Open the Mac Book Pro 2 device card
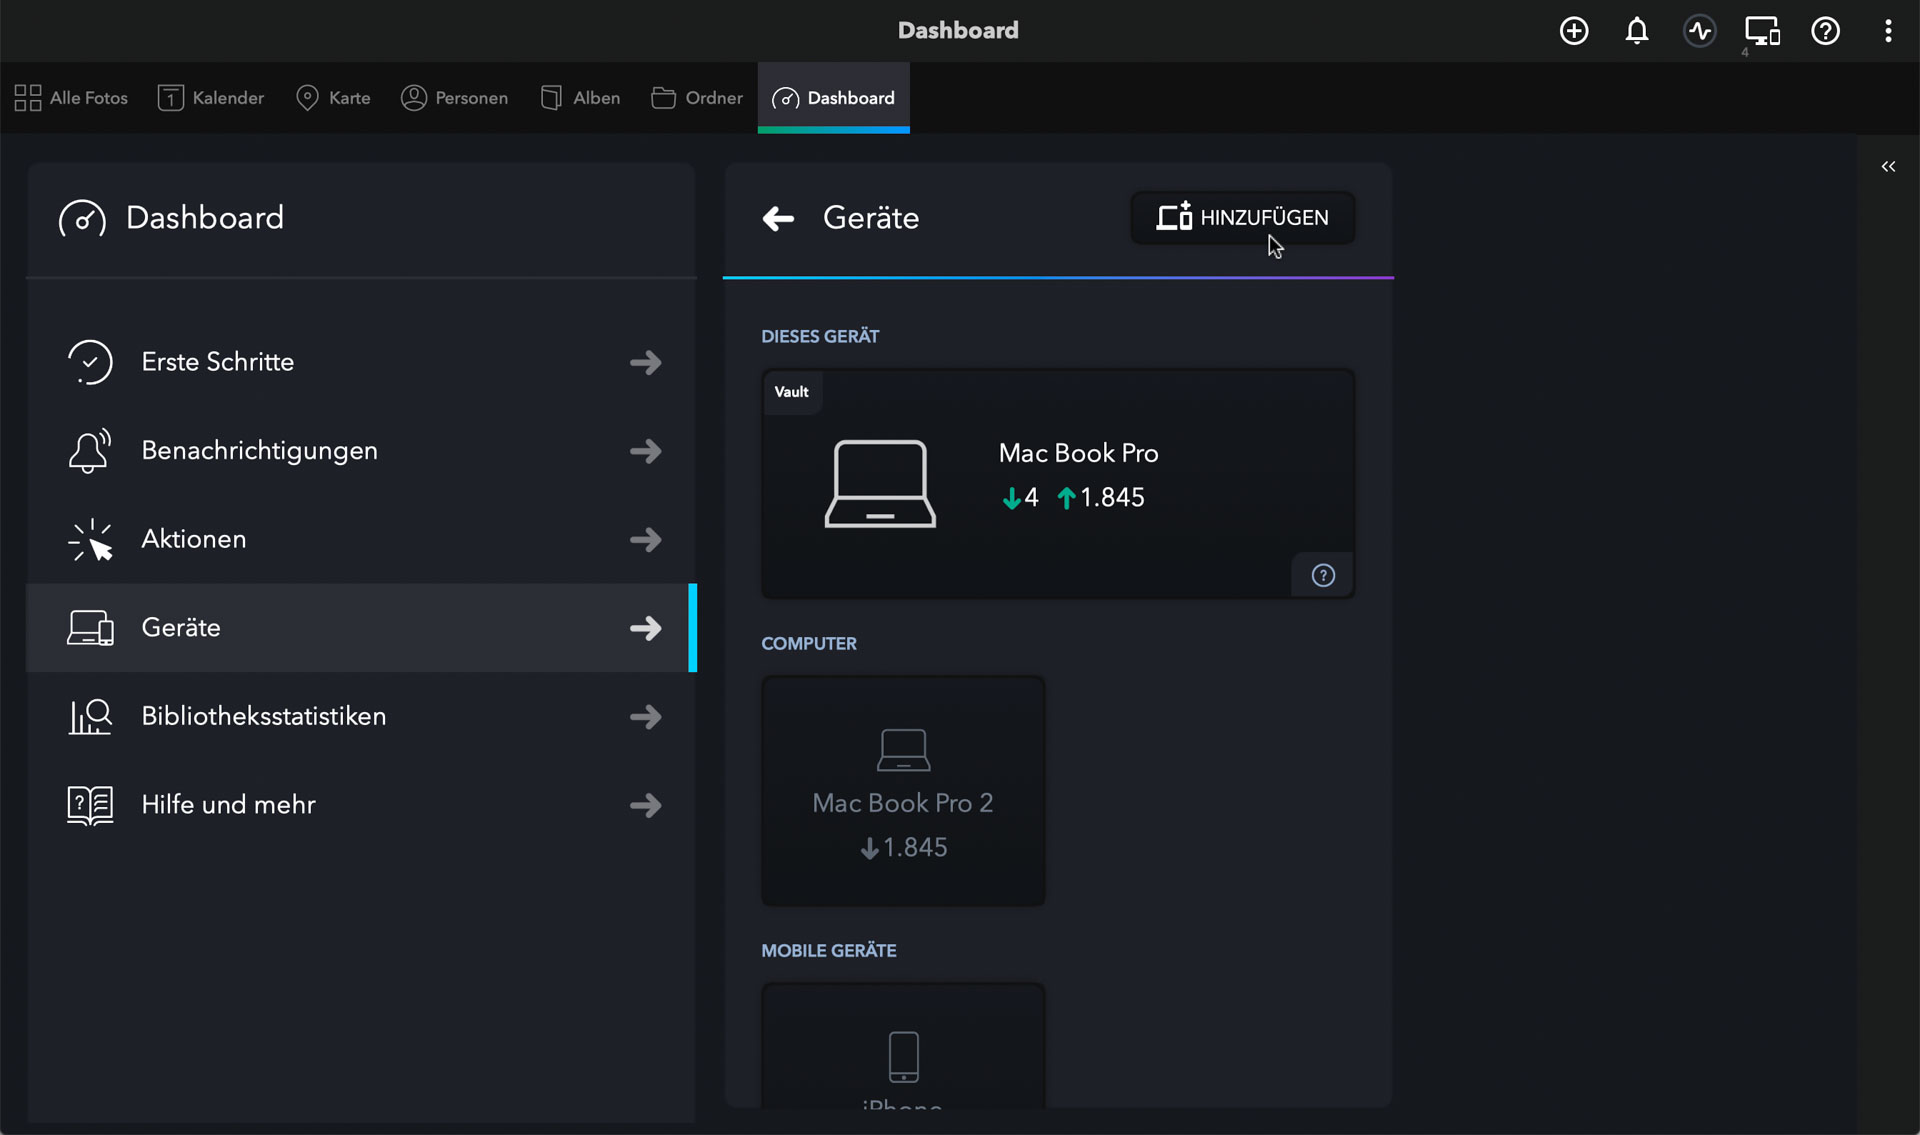 [x=903, y=791]
